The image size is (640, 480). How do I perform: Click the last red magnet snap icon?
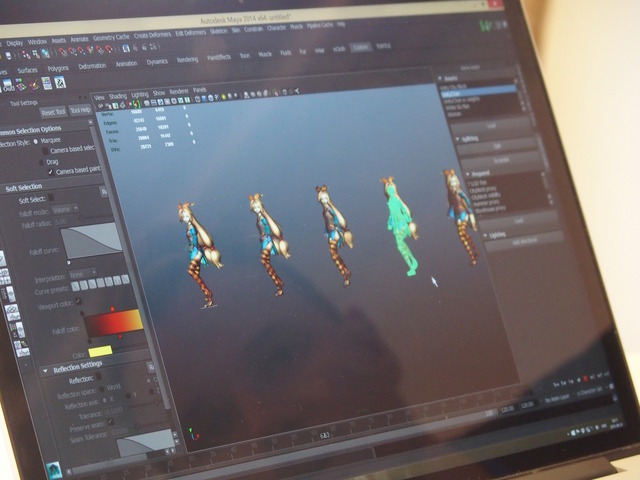(x=109, y=49)
